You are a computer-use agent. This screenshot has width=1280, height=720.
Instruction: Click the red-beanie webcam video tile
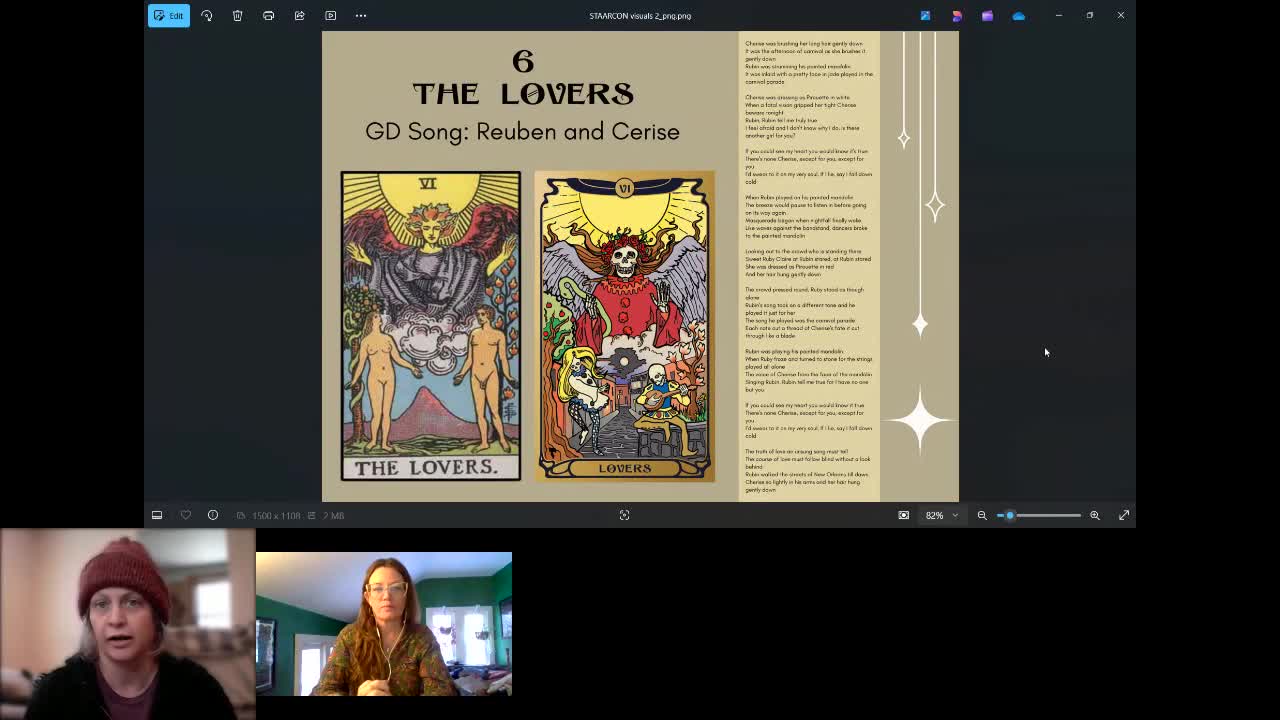(x=127, y=624)
